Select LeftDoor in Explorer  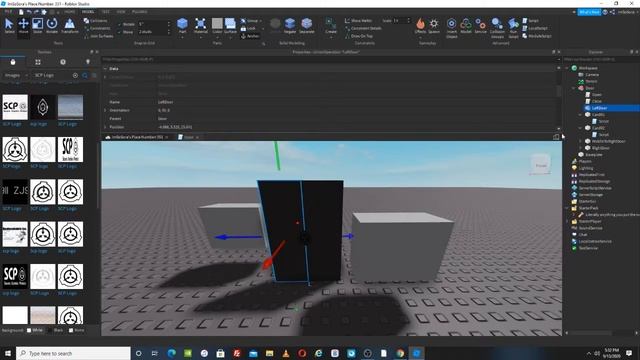(599, 108)
